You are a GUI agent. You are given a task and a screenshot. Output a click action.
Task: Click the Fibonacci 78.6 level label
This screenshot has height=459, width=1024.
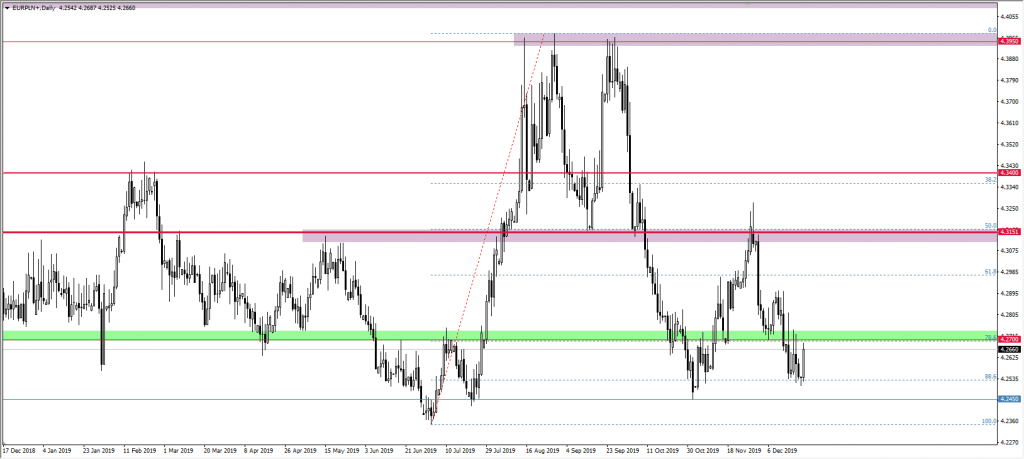tap(990, 338)
